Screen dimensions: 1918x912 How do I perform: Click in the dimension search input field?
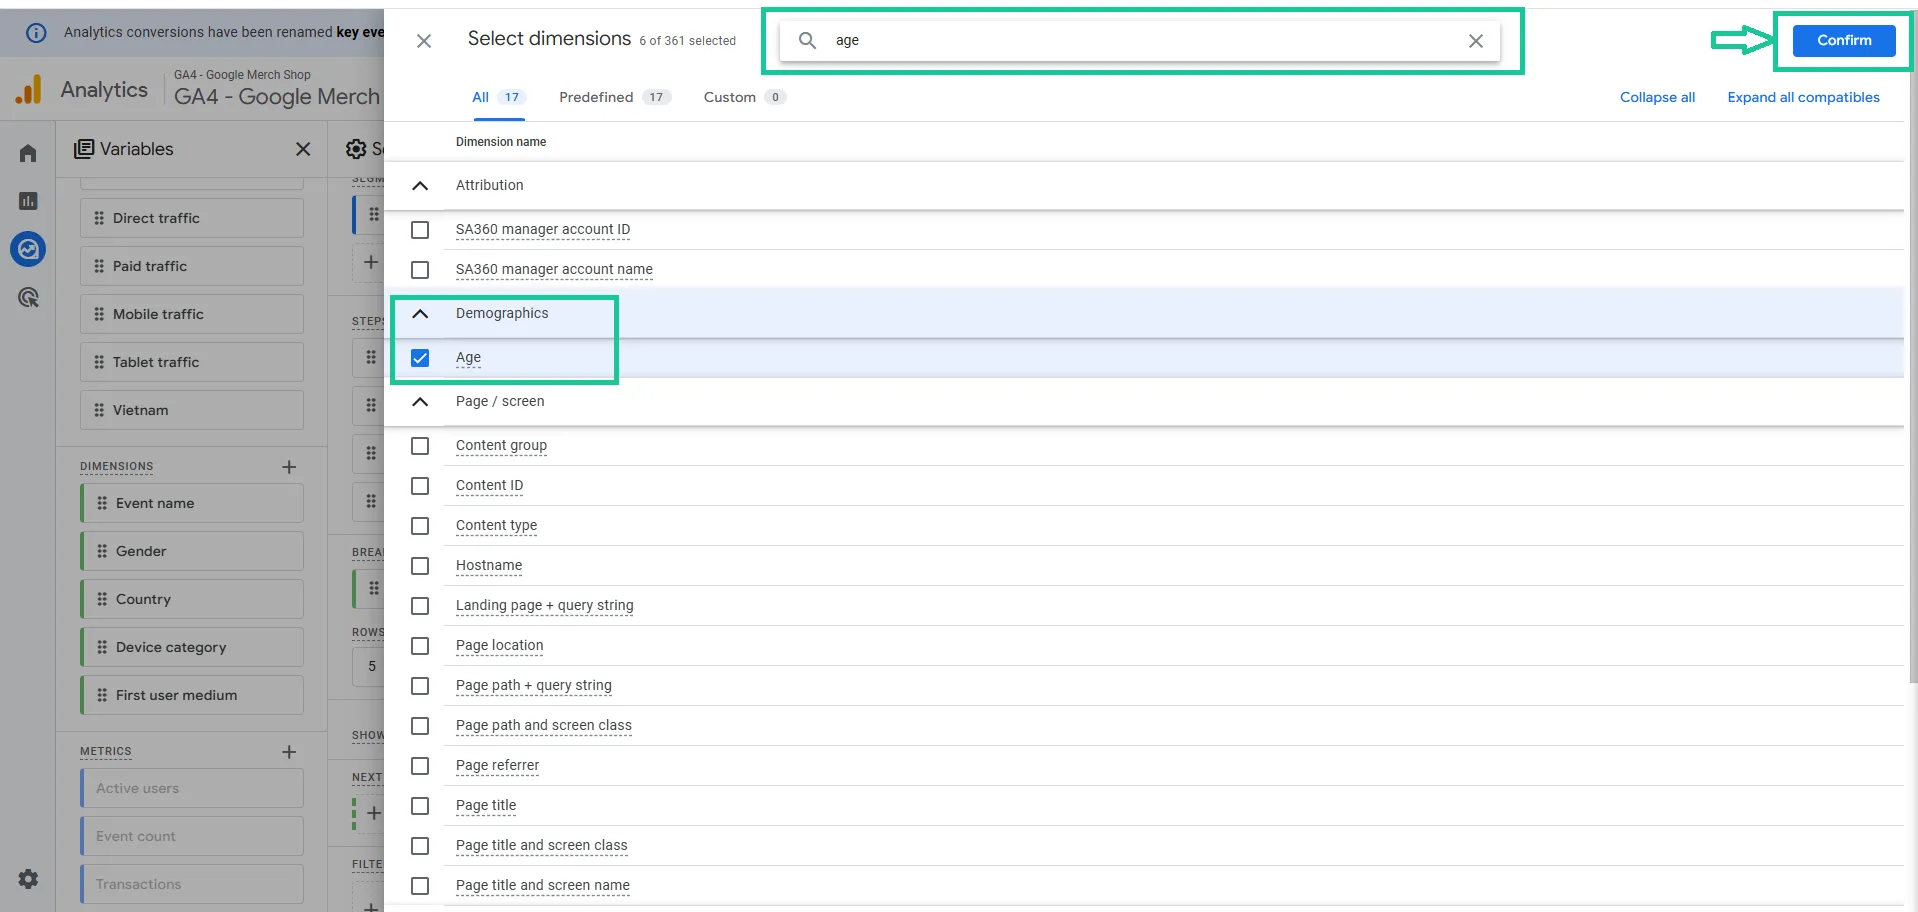pyautogui.click(x=1140, y=41)
